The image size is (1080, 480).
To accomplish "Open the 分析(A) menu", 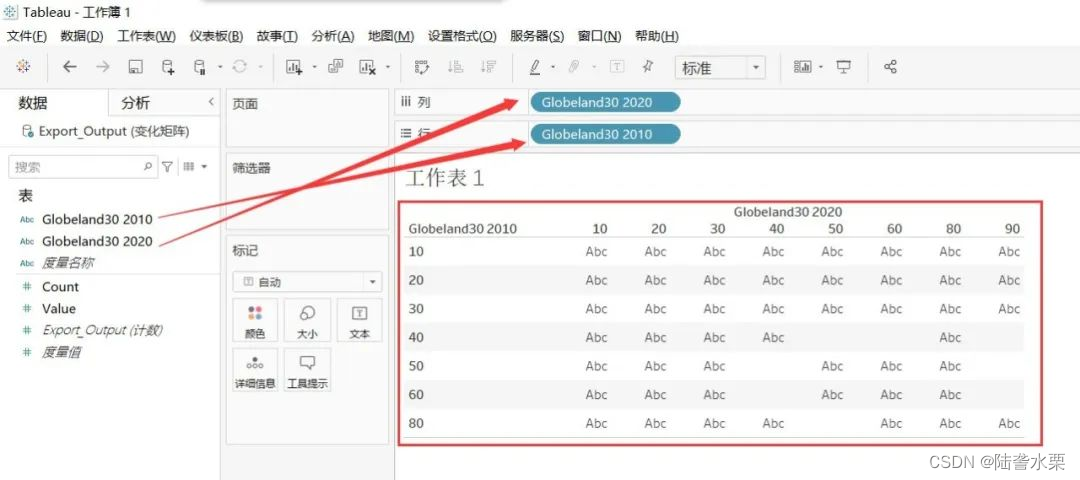I will coord(333,36).
